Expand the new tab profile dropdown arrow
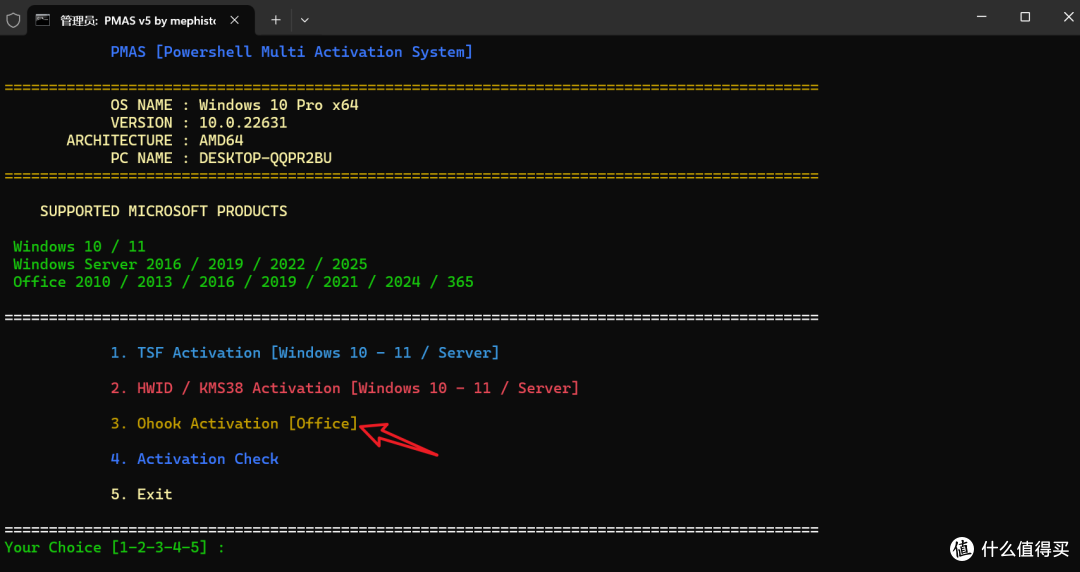Viewport: 1080px width, 572px height. coord(304,20)
